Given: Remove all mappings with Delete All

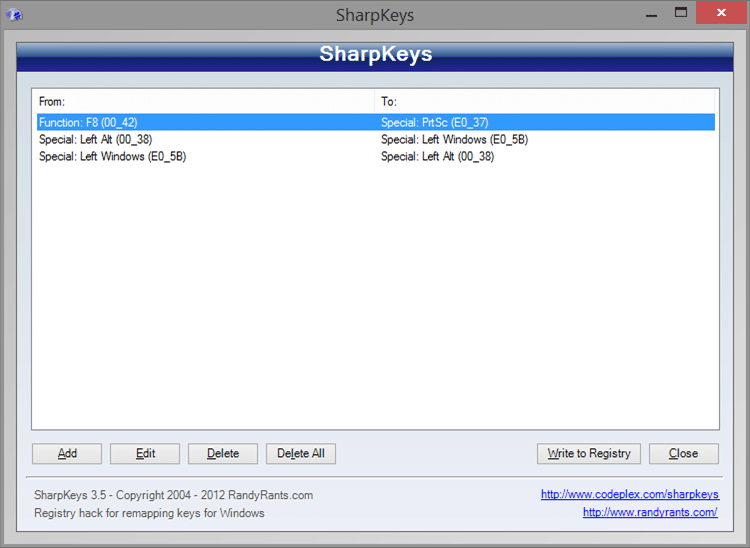Looking at the screenshot, I should coord(301,453).
